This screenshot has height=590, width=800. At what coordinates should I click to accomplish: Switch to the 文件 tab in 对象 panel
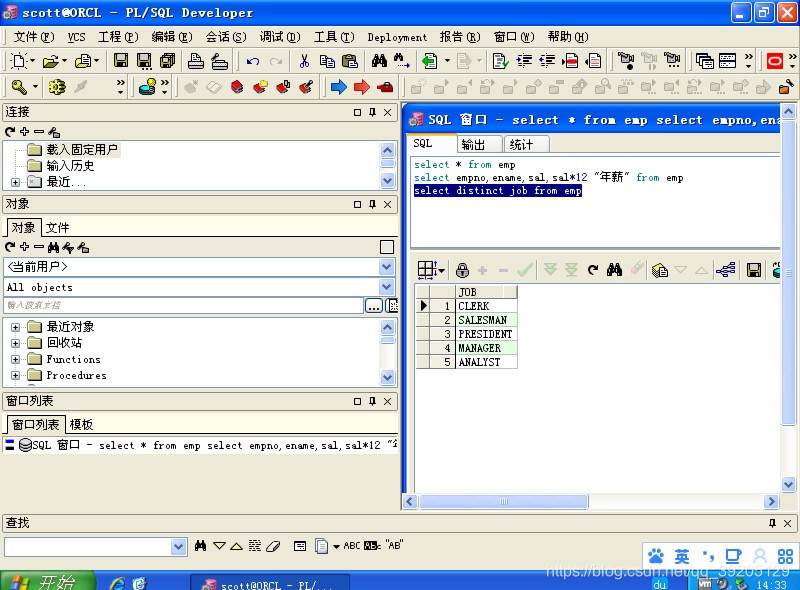click(57, 228)
